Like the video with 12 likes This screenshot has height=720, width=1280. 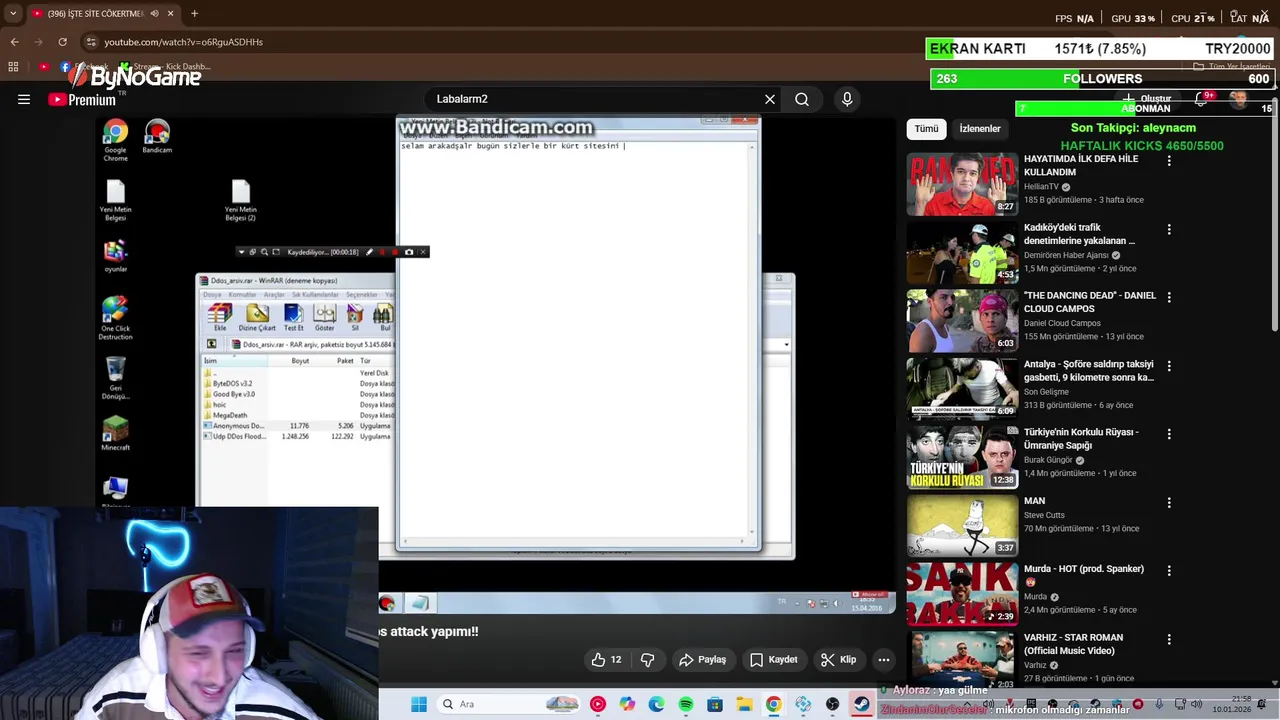click(606, 660)
